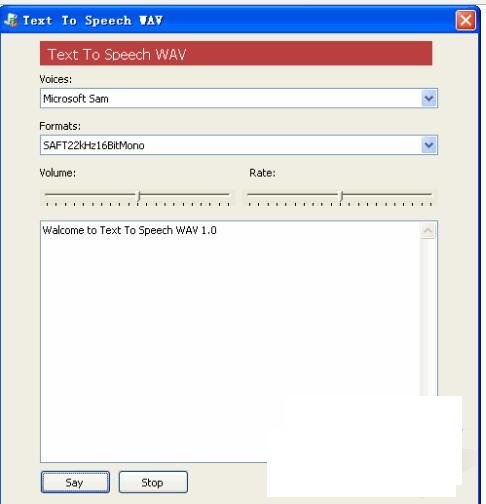486x504 pixels.
Task: Click the Say button
Action: [x=75, y=482]
